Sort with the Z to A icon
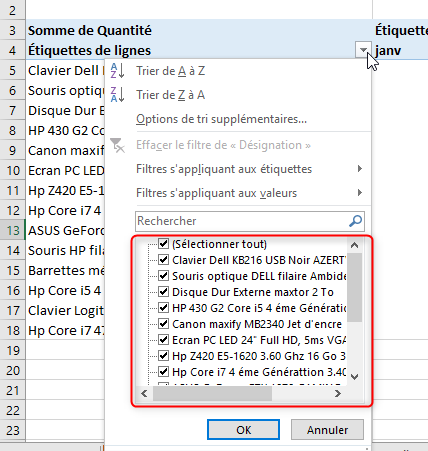Image resolution: width=428 pixels, height=451 pixels. 117,95
